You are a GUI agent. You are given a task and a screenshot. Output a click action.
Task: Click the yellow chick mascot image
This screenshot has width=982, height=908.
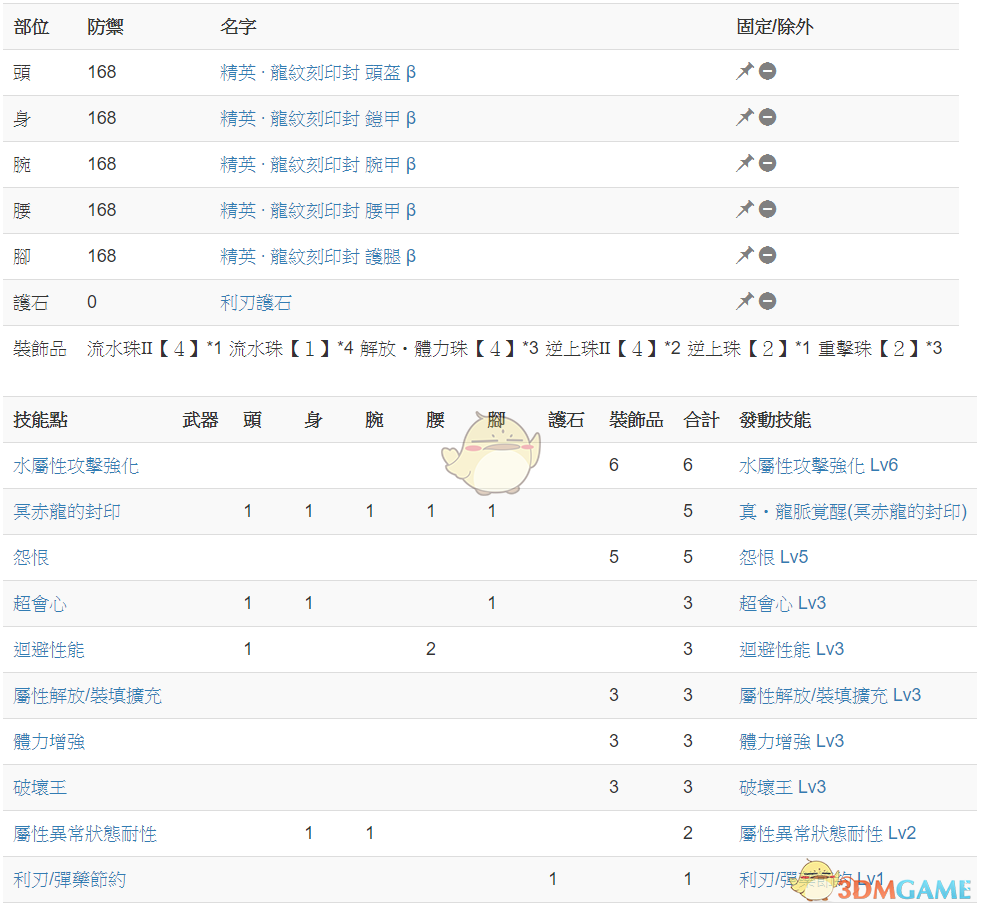pos(490,455)
